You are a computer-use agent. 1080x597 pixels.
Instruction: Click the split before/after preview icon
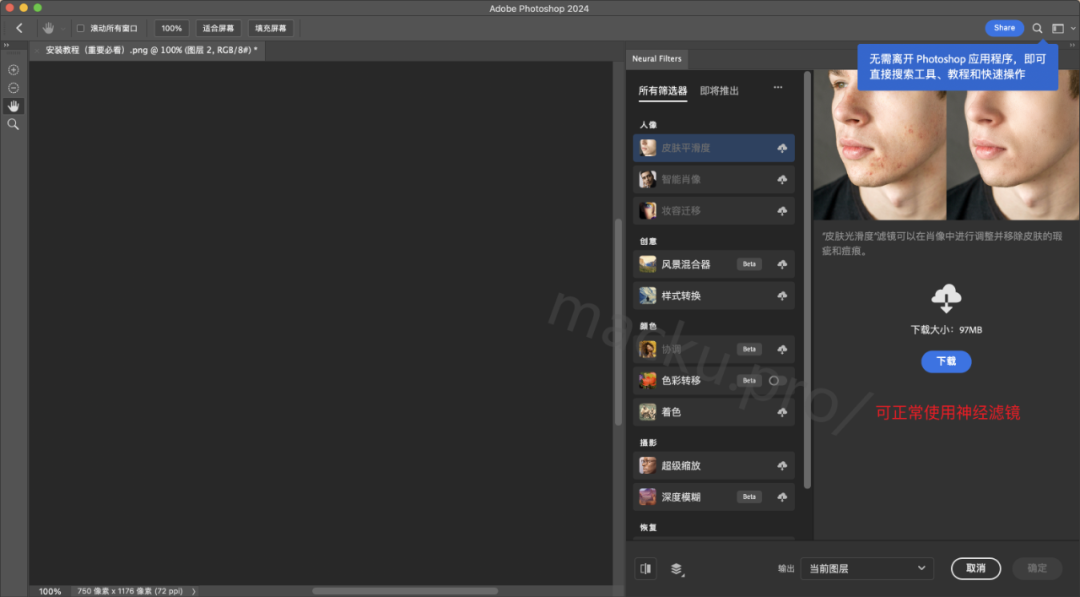pyautogui.click(x=645, y=568)
